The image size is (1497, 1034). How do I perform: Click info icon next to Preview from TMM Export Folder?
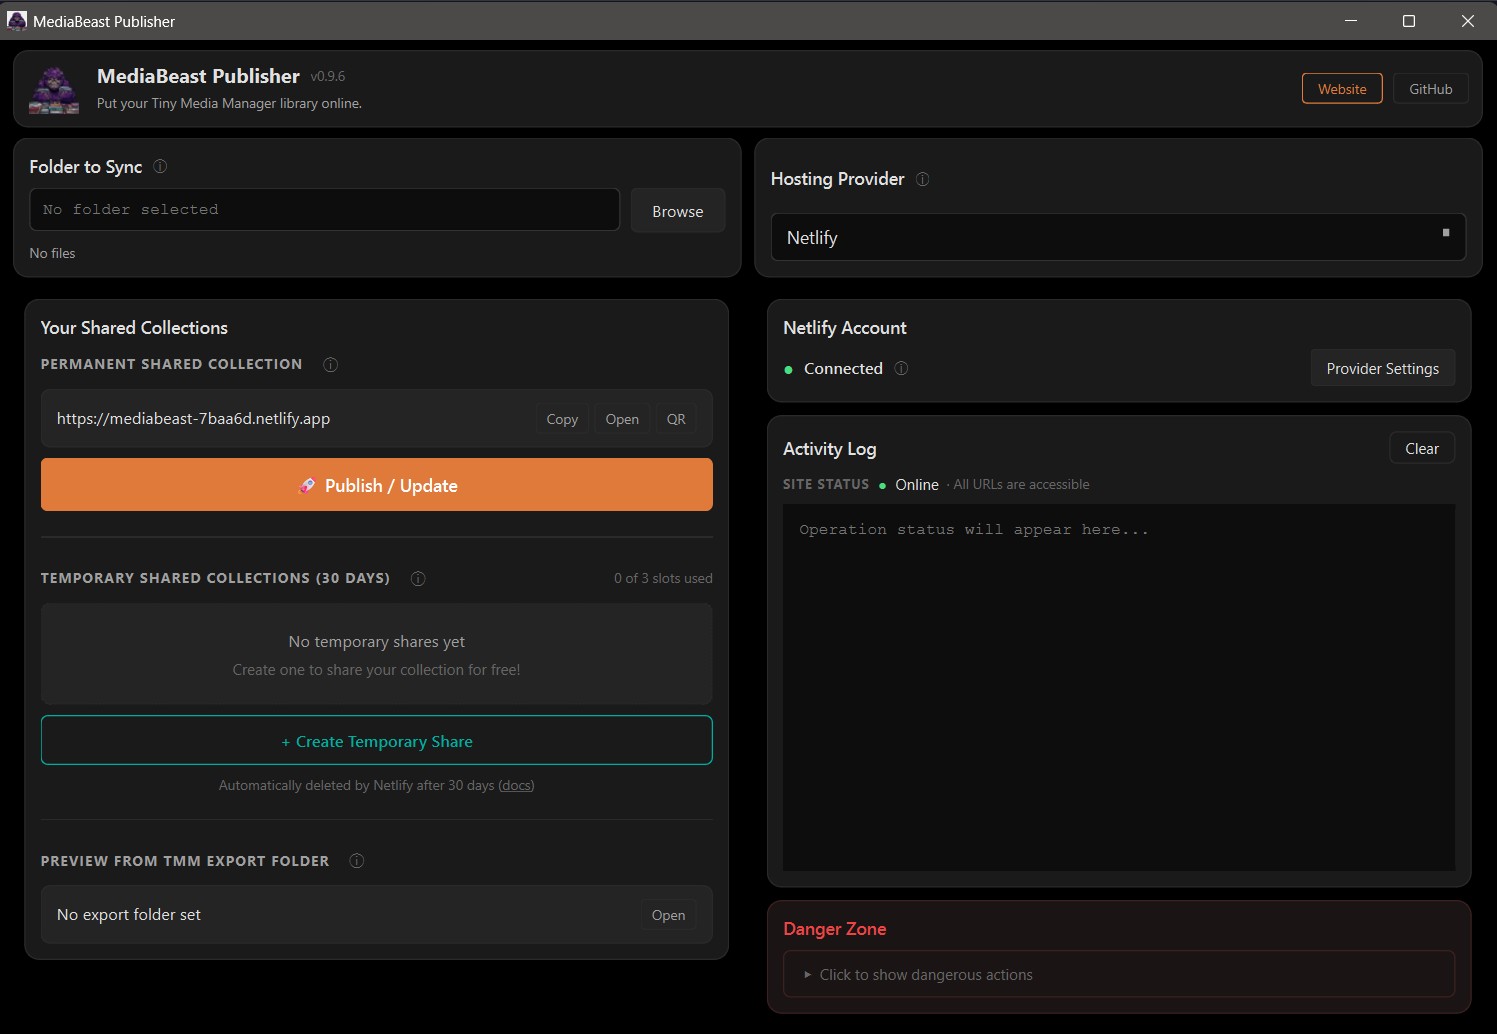coord(357,861)
